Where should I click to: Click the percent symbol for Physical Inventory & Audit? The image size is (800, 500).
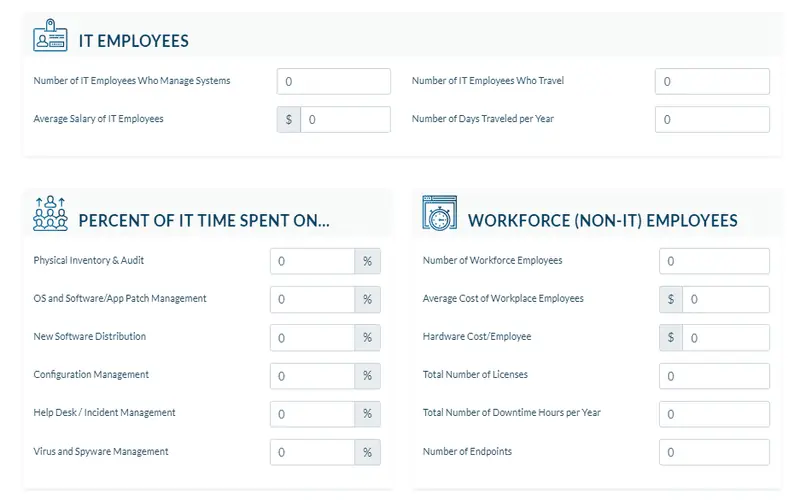pyautogui.click(x=367, y=261)
